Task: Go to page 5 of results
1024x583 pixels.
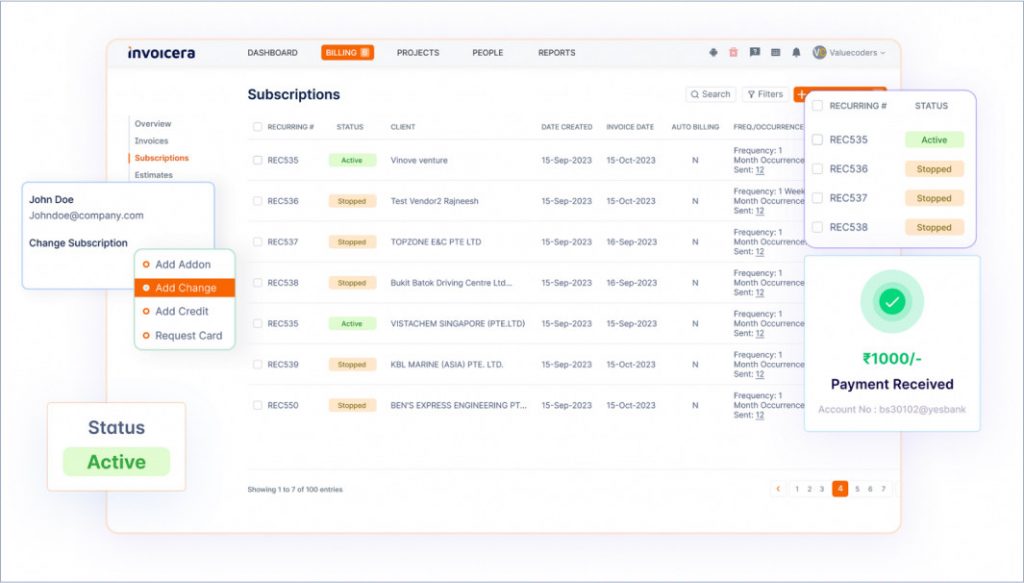Action: point(857,489)
